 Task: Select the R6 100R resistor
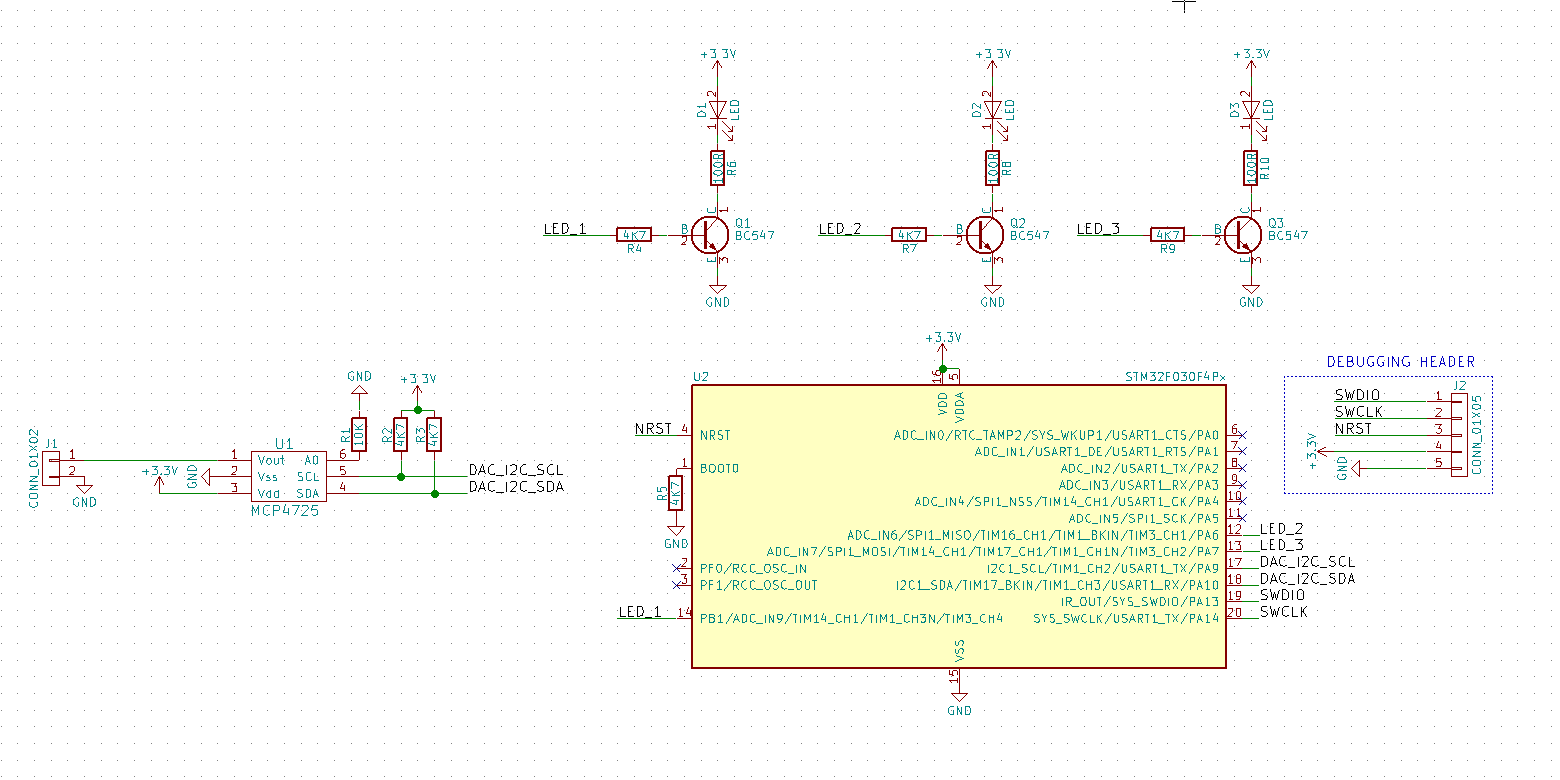717,168
